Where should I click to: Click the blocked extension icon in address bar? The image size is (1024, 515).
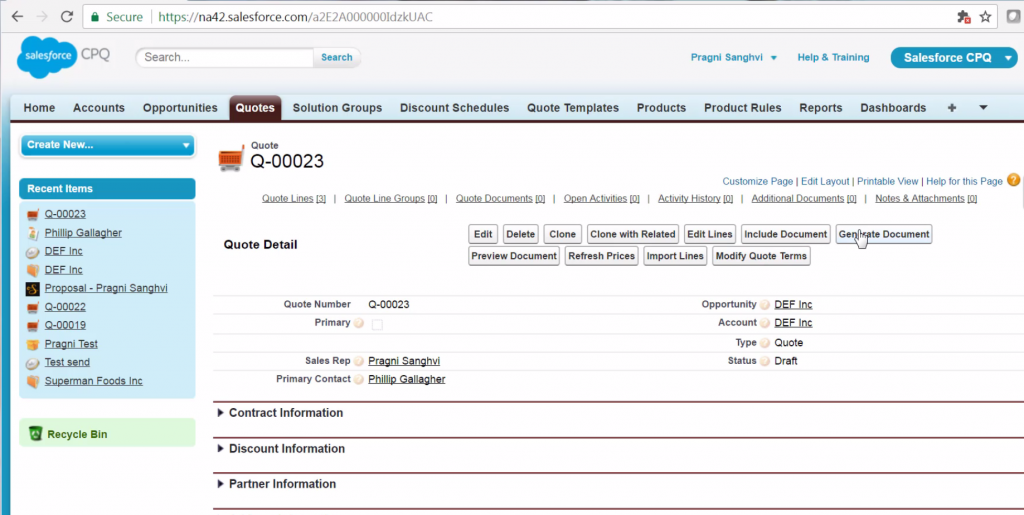pyautogui.click(x=964, y=17)
